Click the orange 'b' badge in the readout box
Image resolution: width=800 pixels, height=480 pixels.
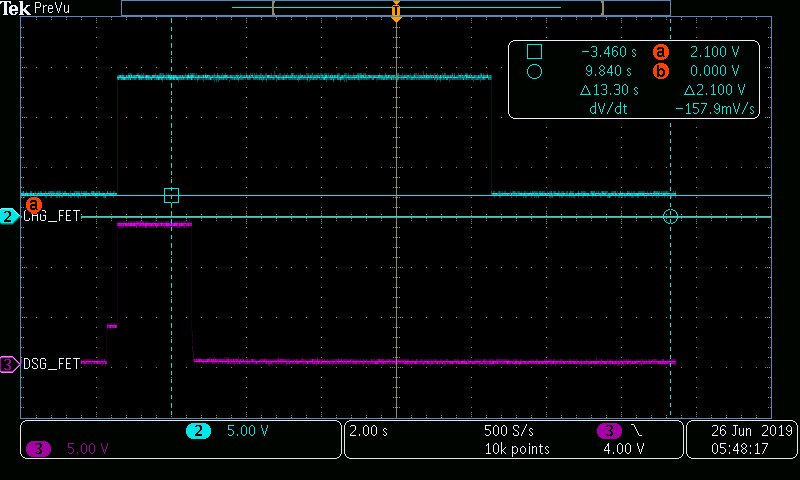coord(660,71)
